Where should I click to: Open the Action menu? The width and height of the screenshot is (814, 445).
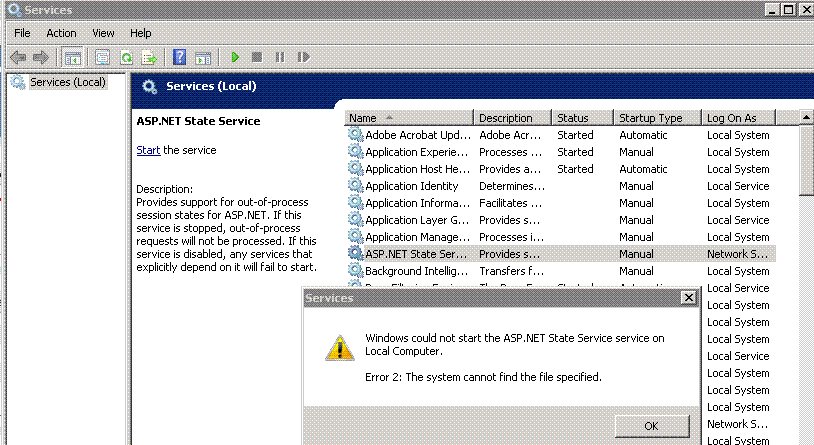(x=61, y=33)
